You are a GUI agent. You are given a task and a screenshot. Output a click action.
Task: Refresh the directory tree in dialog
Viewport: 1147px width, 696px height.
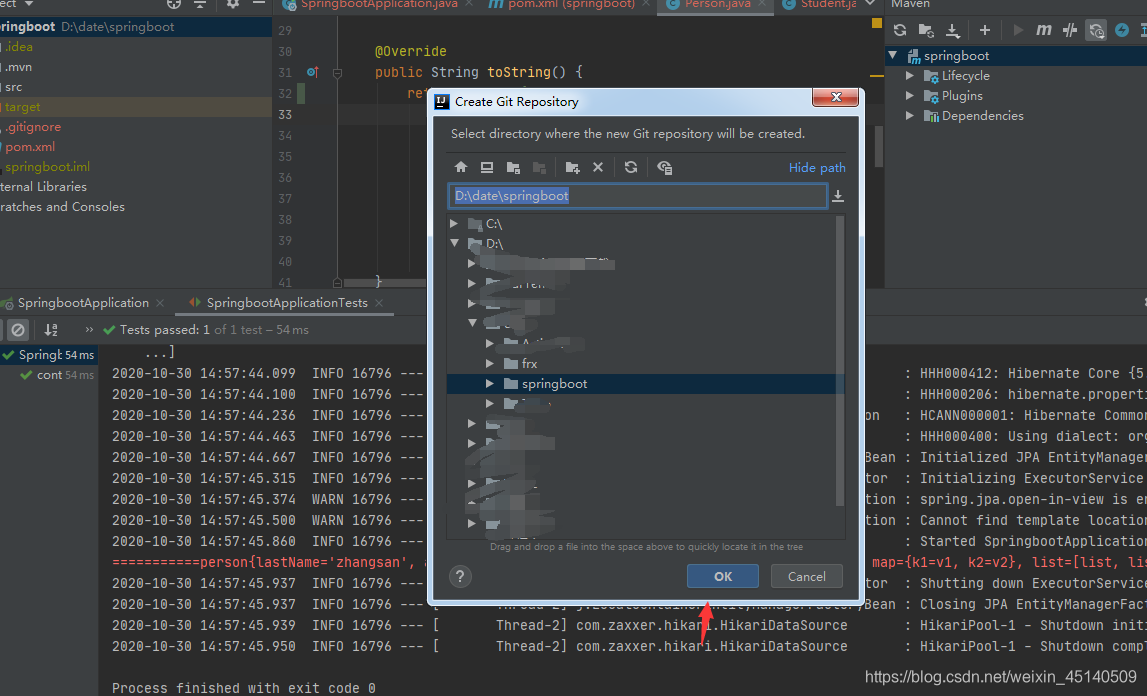631,167
